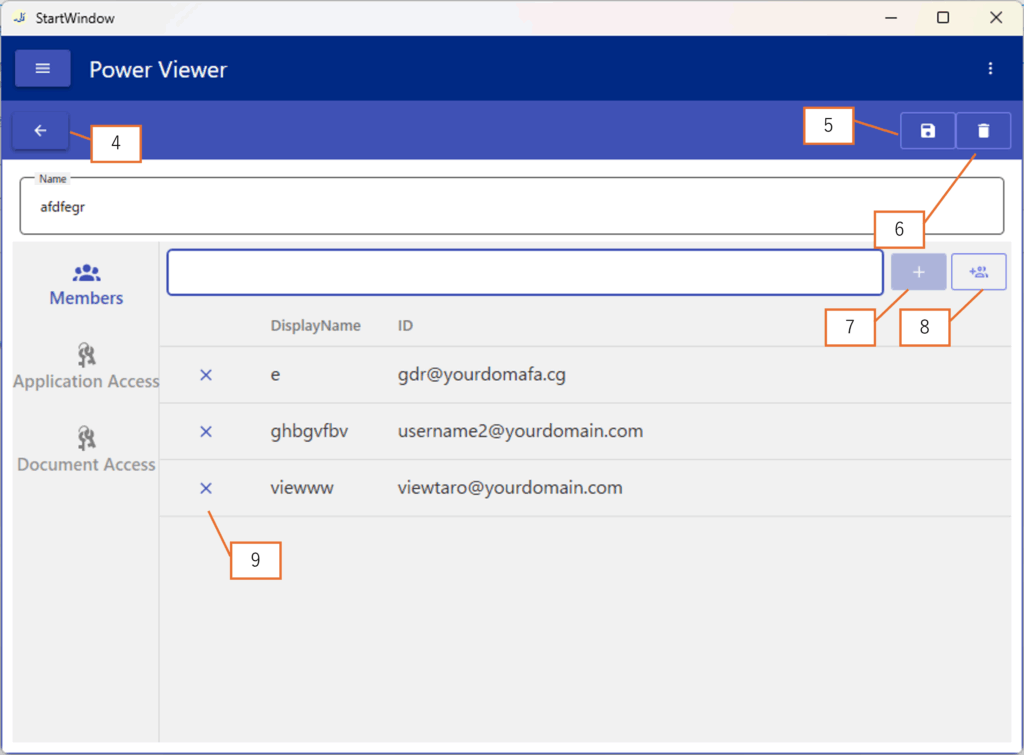Delete the group using trash icon

click(x=983, y=131)
